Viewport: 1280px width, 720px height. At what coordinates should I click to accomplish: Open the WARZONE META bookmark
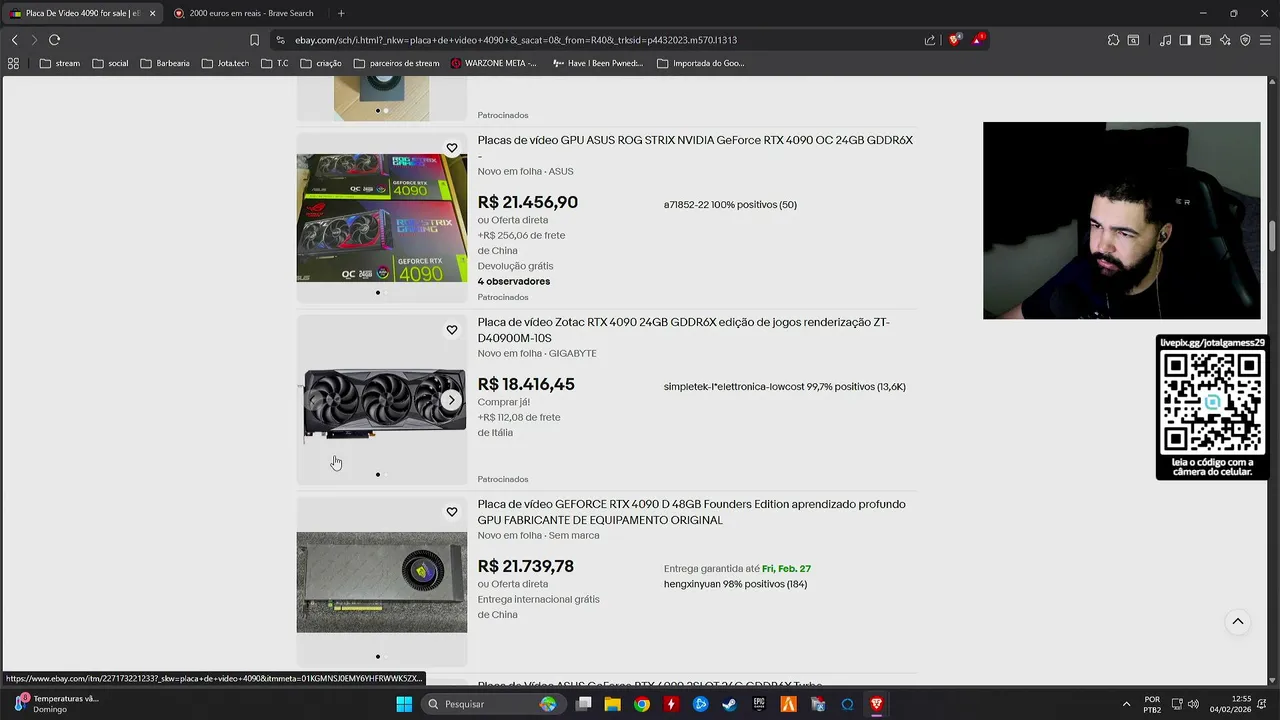pyautogui.click(x=494, y=63)
